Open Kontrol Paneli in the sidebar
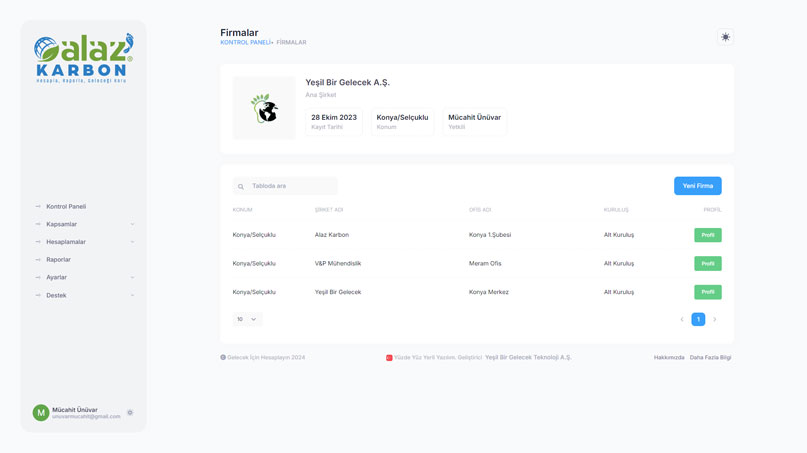The image size is (807, 453). tap(66, 206)
